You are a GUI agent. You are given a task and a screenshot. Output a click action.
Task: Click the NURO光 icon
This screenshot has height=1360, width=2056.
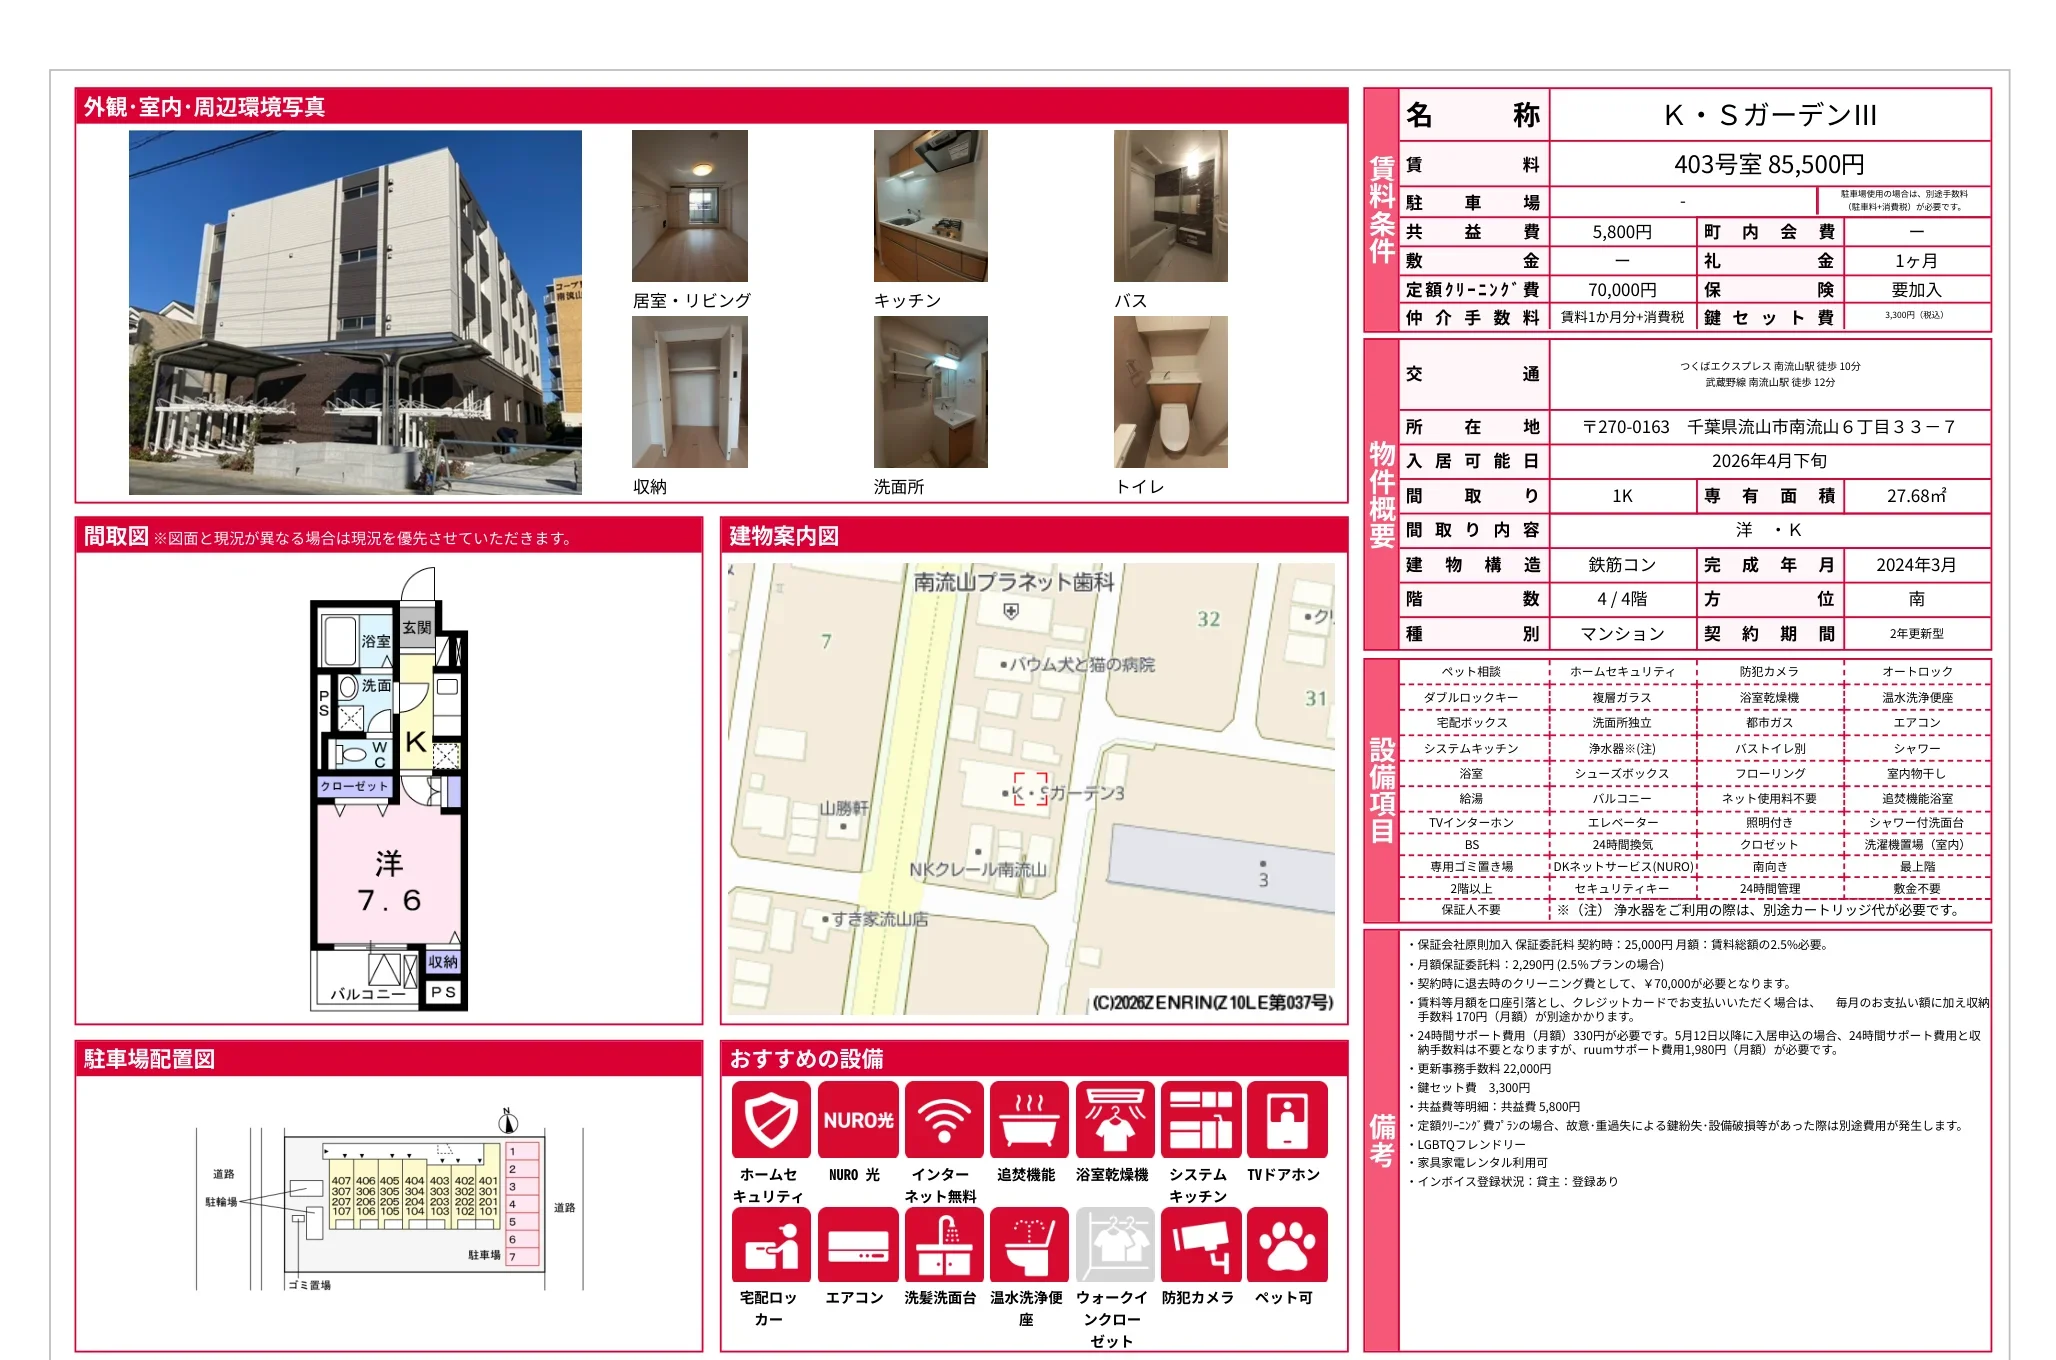857,1119
